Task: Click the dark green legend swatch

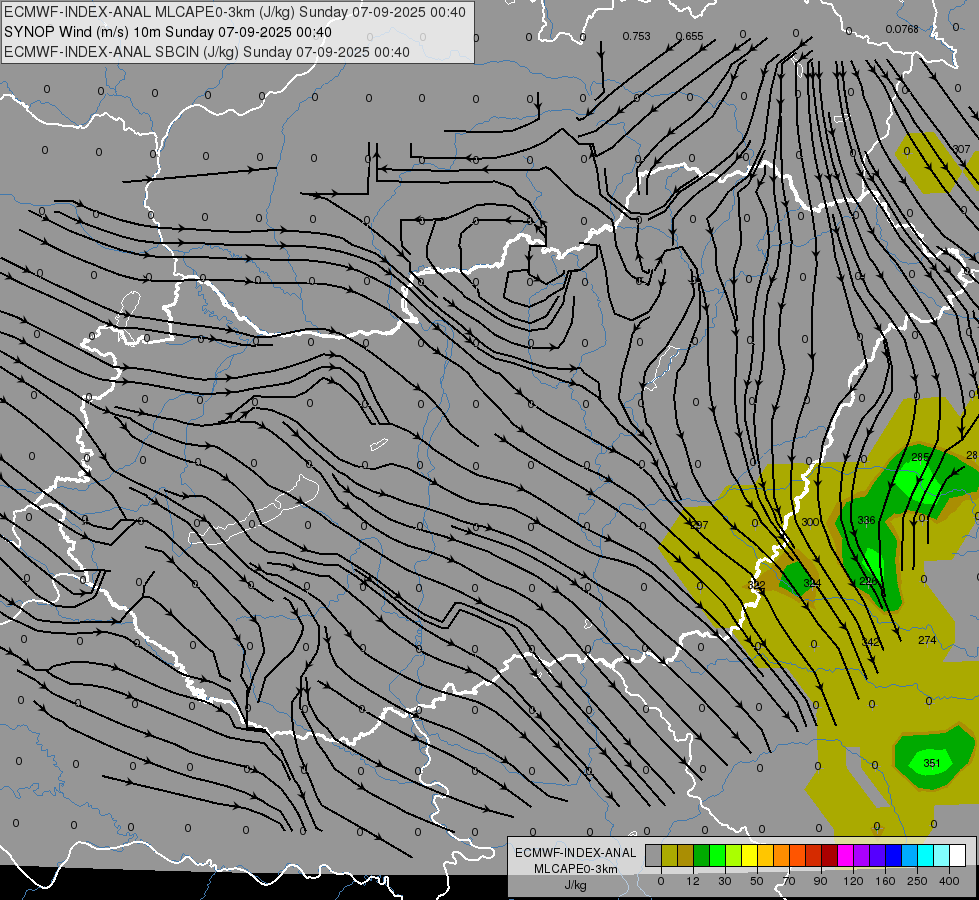Action: coord(702,855)
